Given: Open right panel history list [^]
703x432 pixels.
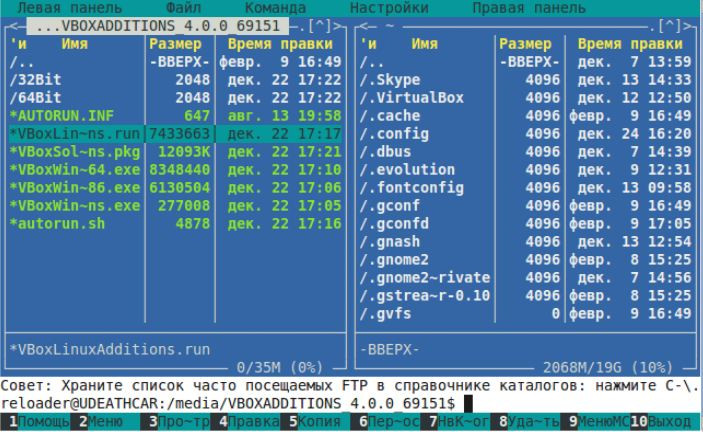Looking at the screenshot, I should tap(669, 26).
